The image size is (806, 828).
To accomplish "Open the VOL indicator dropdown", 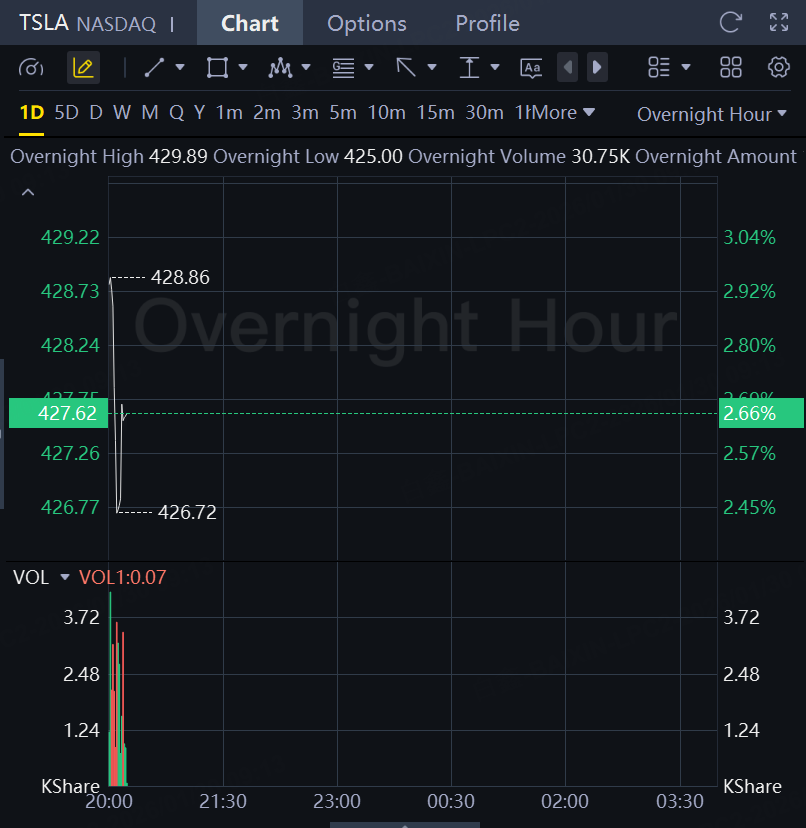I will pyautogui.click(x=65, y=577).
